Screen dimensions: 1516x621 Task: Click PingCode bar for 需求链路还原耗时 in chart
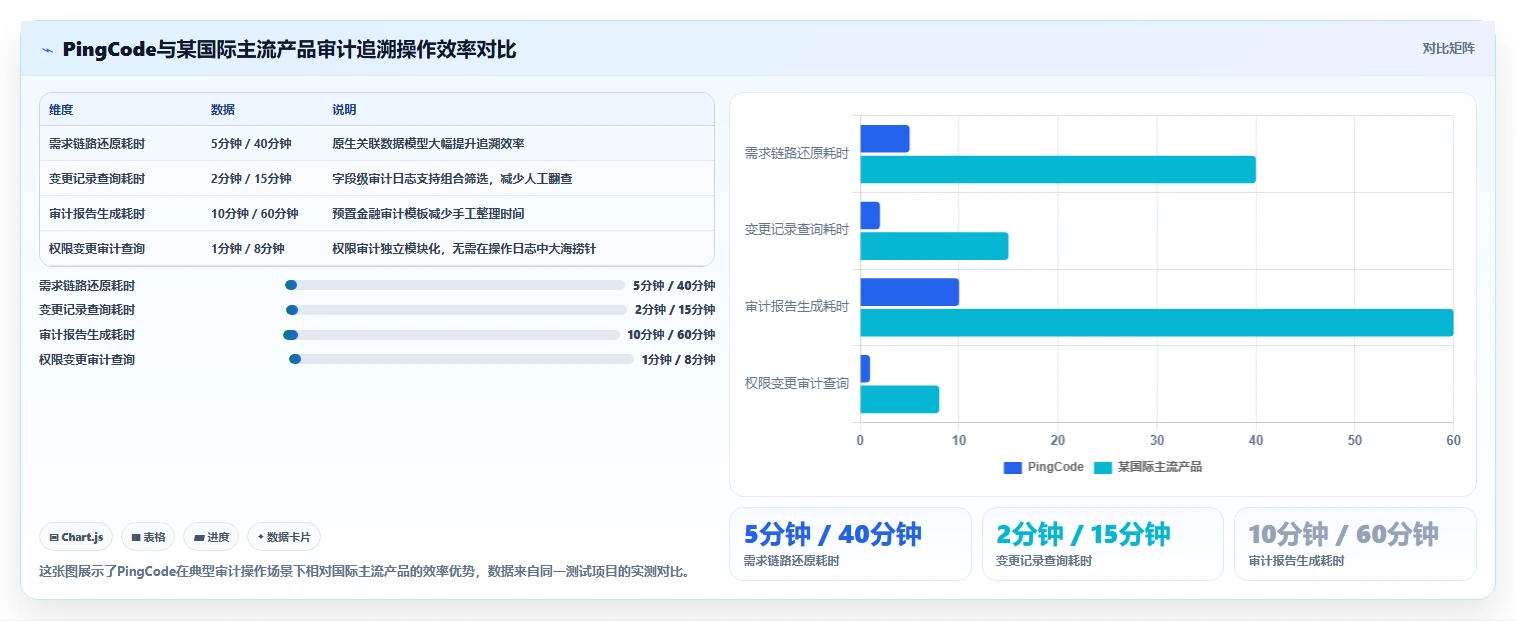coord(885,139)
